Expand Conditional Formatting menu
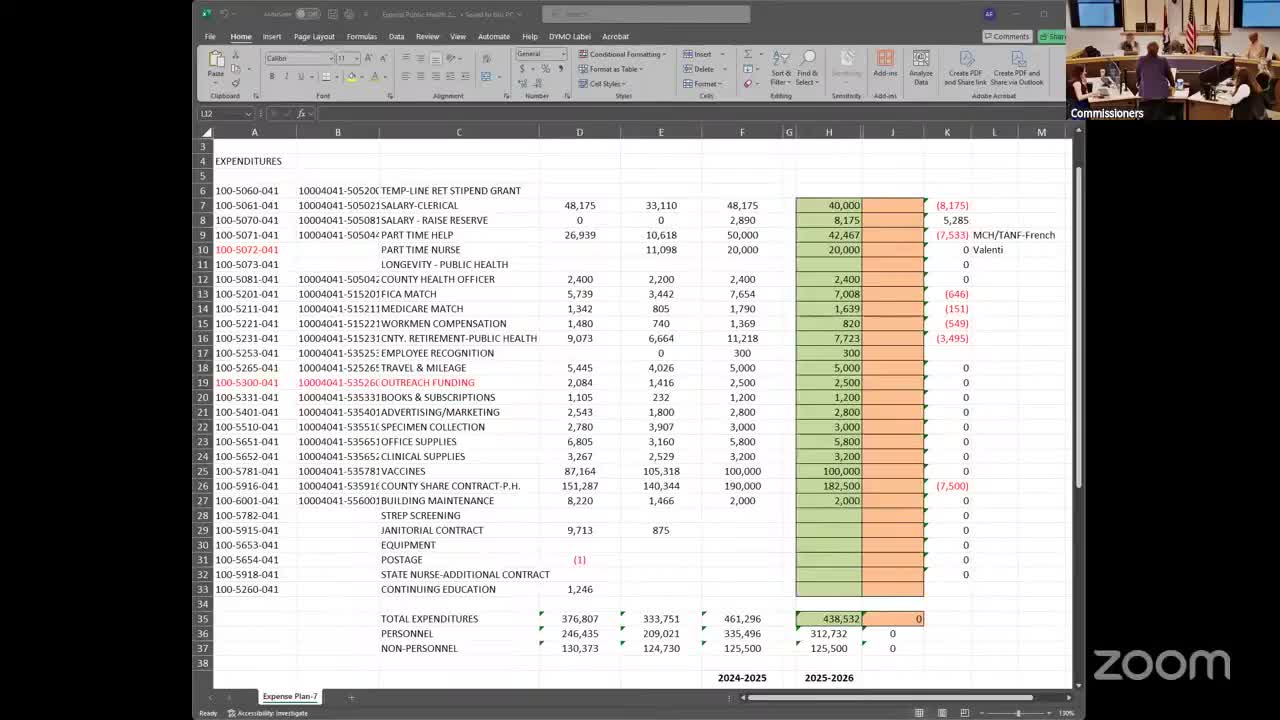The height and width of the screenshot is (720, 1280). (624, 54)
